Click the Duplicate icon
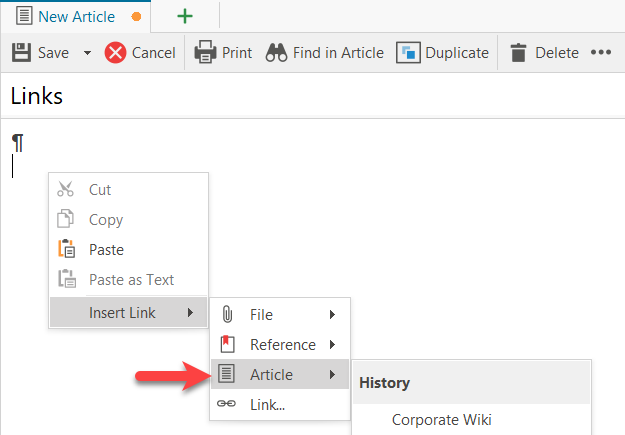The width and height of the screenshot is (625, 435). pyautogui.click(x=408, y=53)
